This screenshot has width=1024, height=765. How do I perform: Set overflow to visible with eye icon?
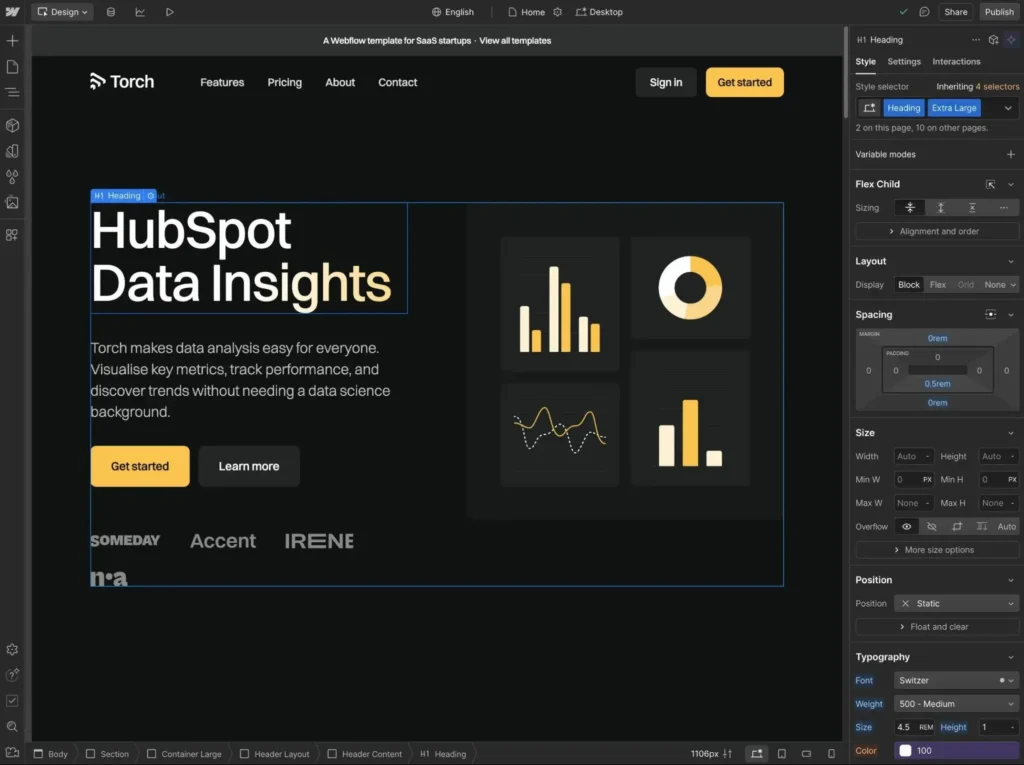pyautogui.click(x=907, y=526)
